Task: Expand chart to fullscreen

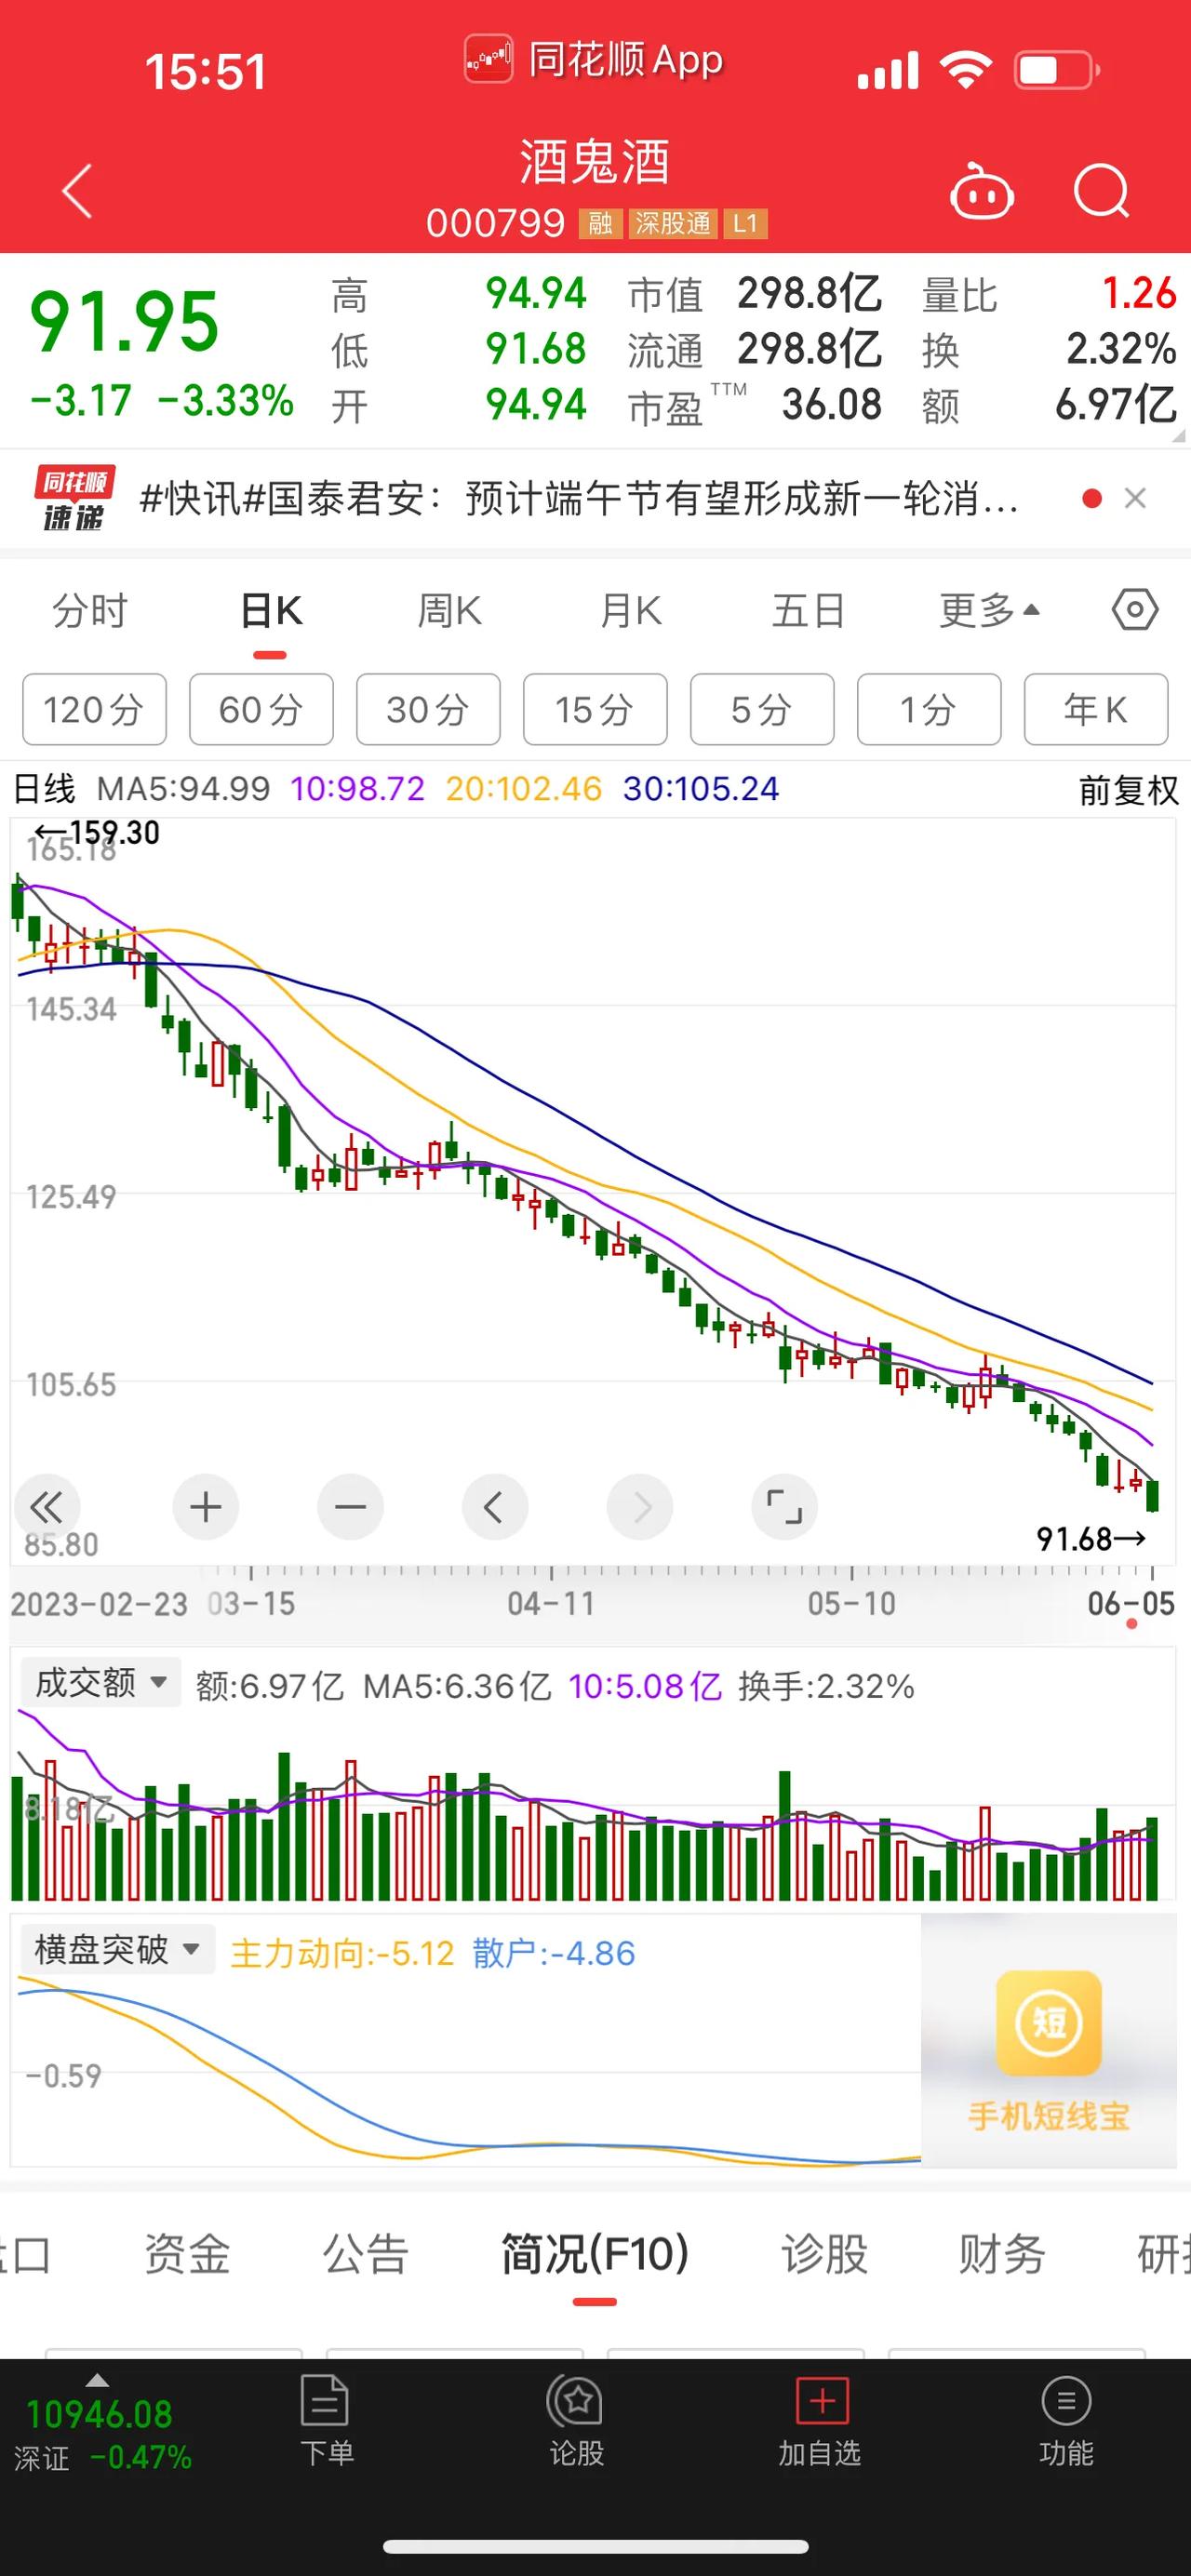Action: (x=785, y=1506)
